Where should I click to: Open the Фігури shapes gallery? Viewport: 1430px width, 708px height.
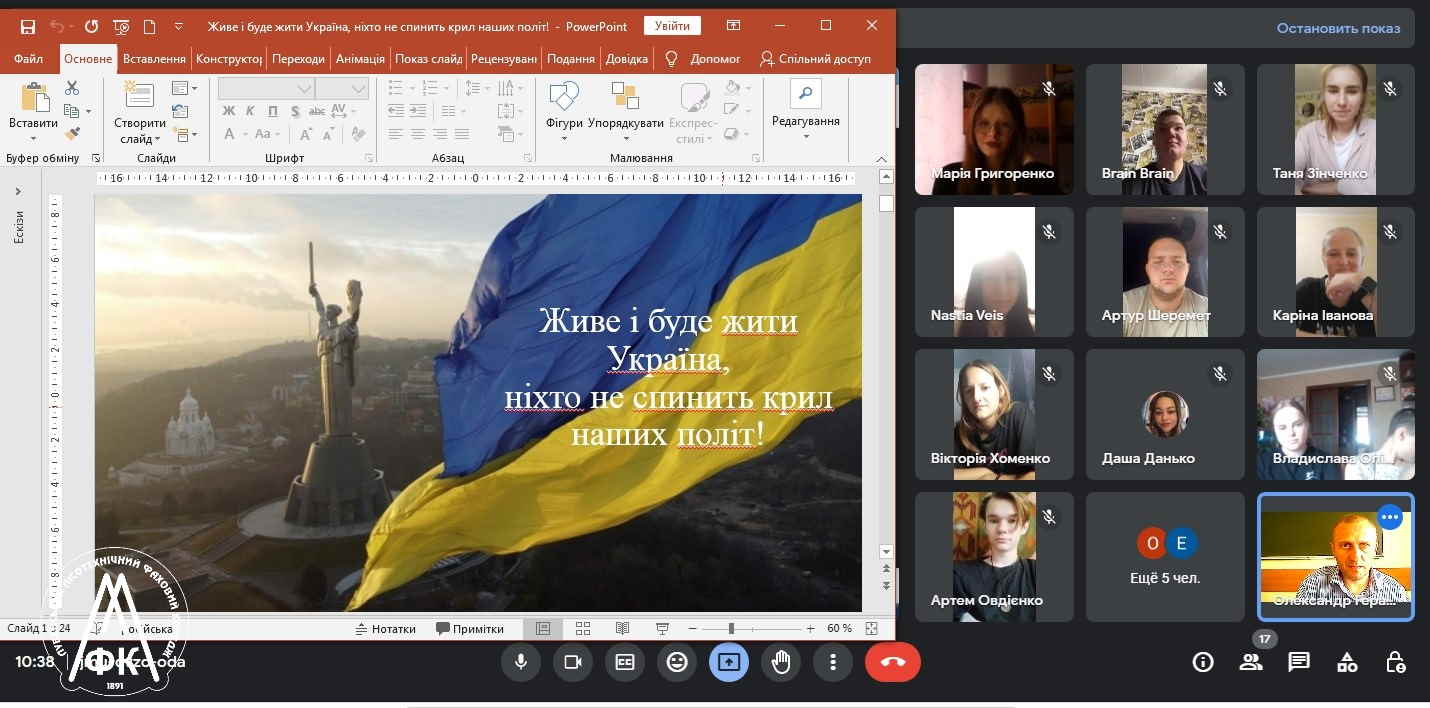coord(564,111)
